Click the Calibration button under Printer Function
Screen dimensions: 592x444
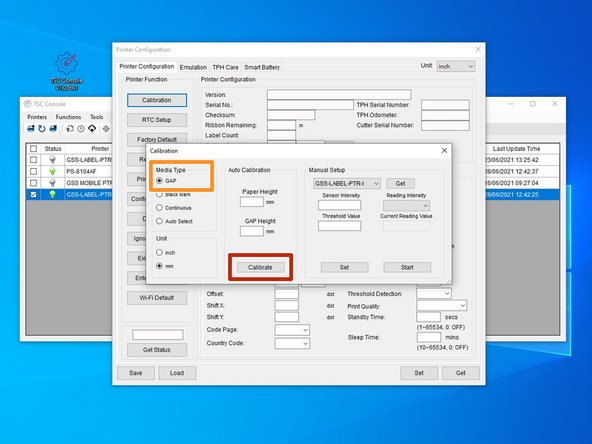click(x=157, y=100)
